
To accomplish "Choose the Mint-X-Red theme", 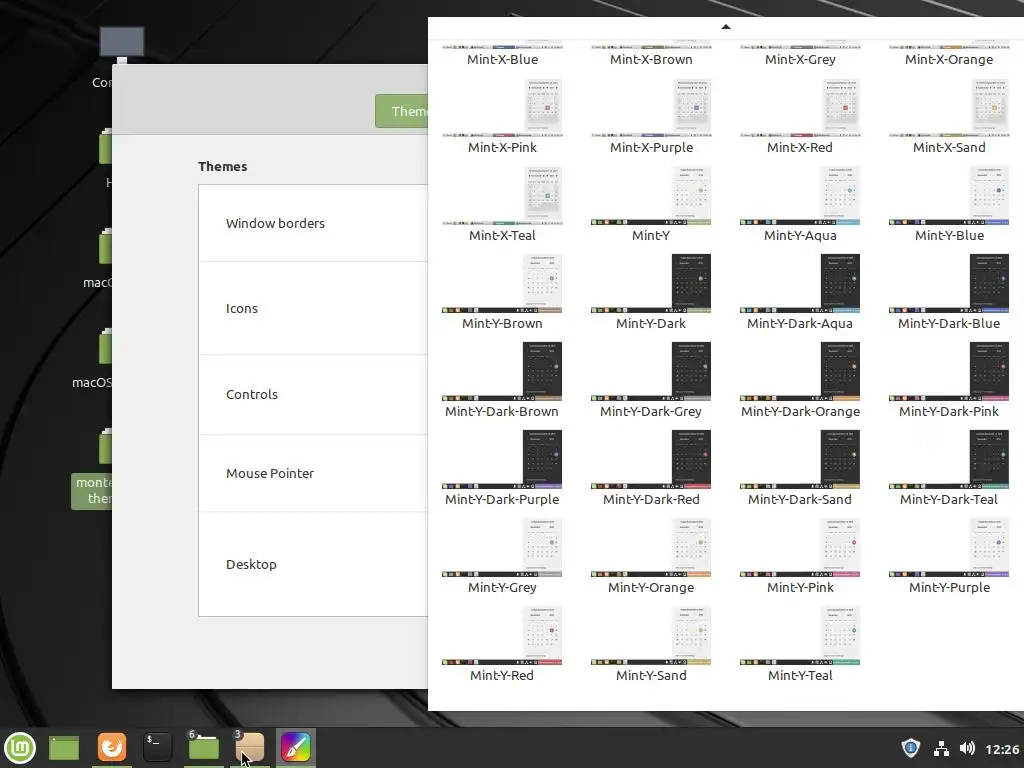I will pyautogui.click(x=800, y=117).
